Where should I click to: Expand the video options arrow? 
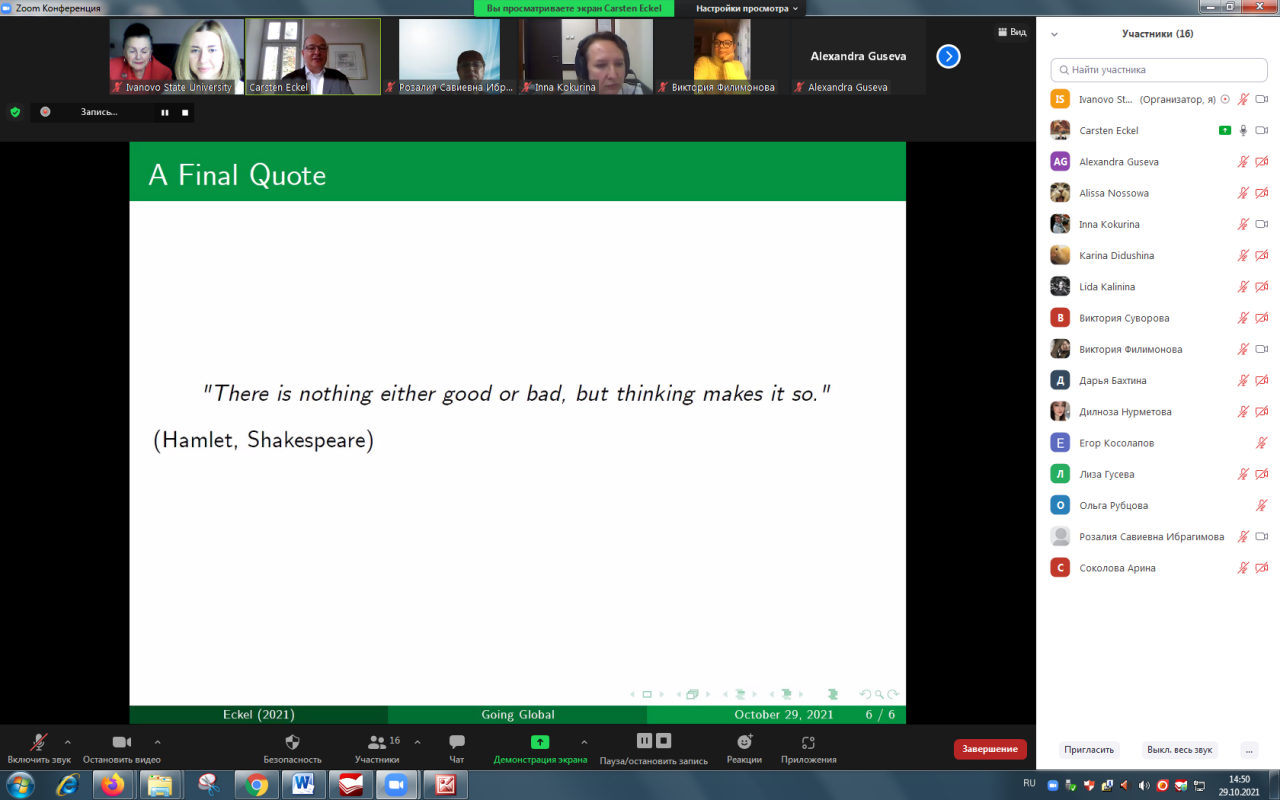pyautogui.click(x=157, y=742)
